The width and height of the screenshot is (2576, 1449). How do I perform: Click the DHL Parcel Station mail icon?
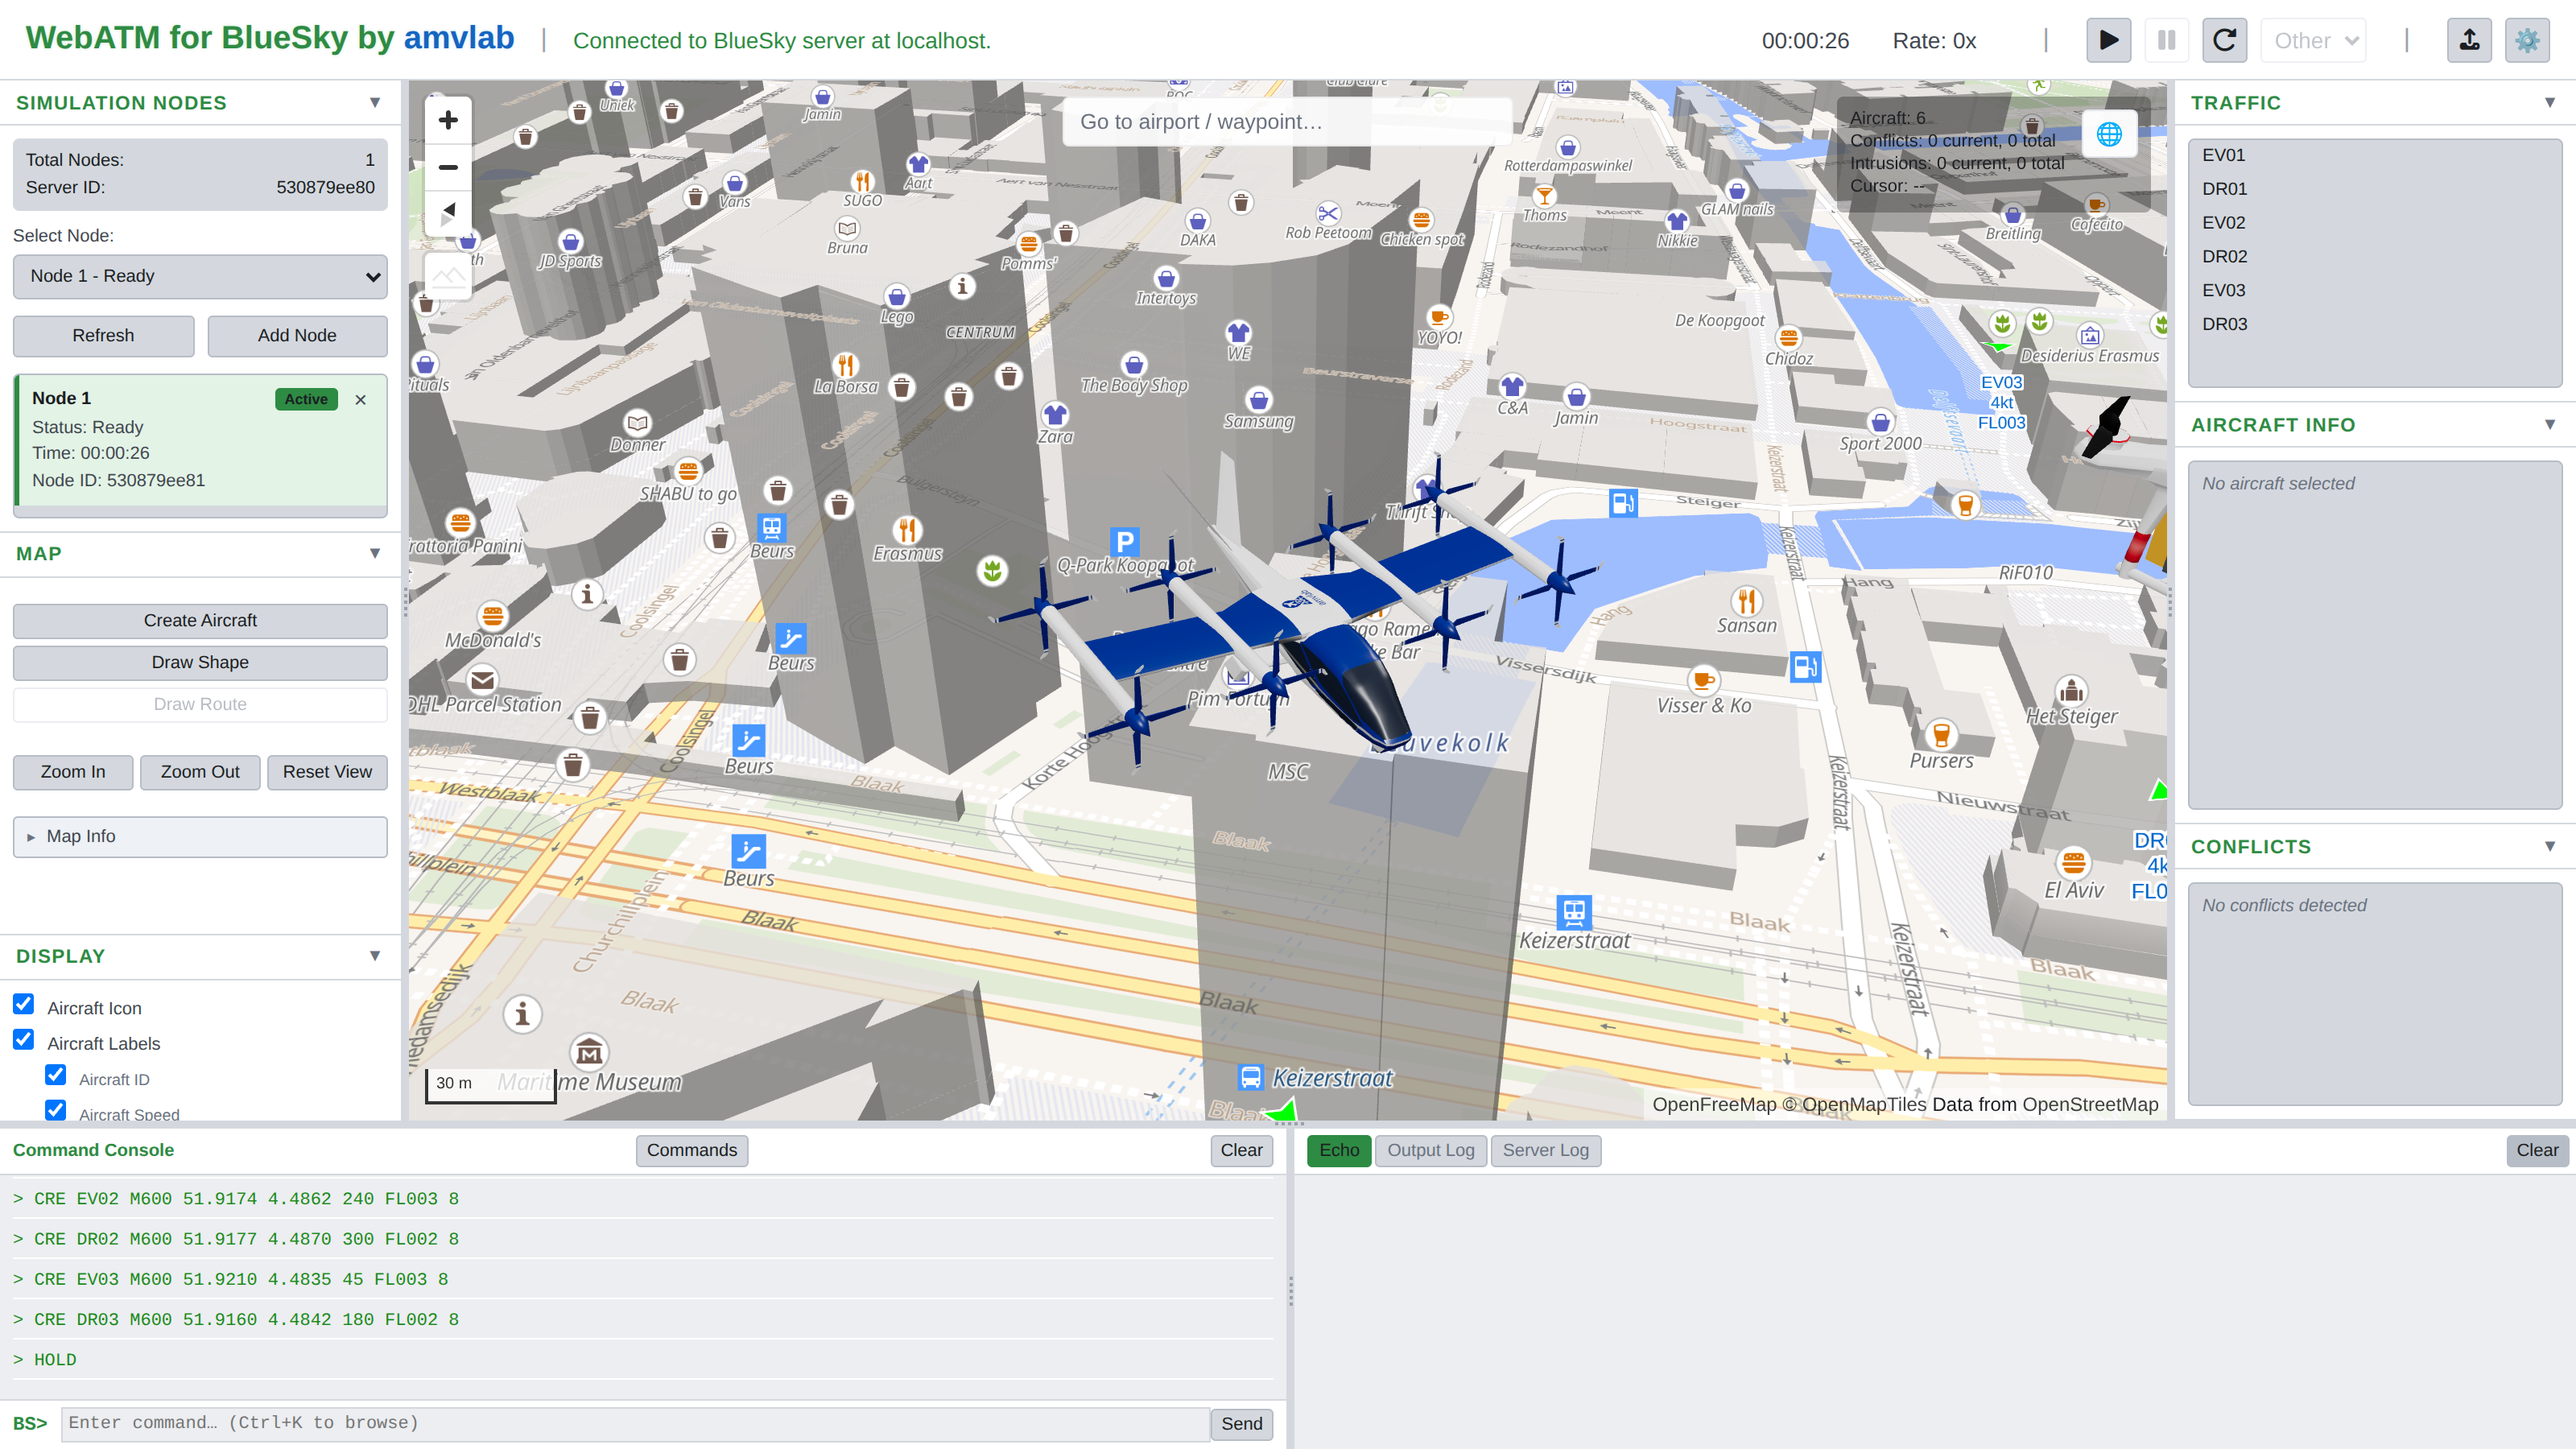[x=482, y=680]
